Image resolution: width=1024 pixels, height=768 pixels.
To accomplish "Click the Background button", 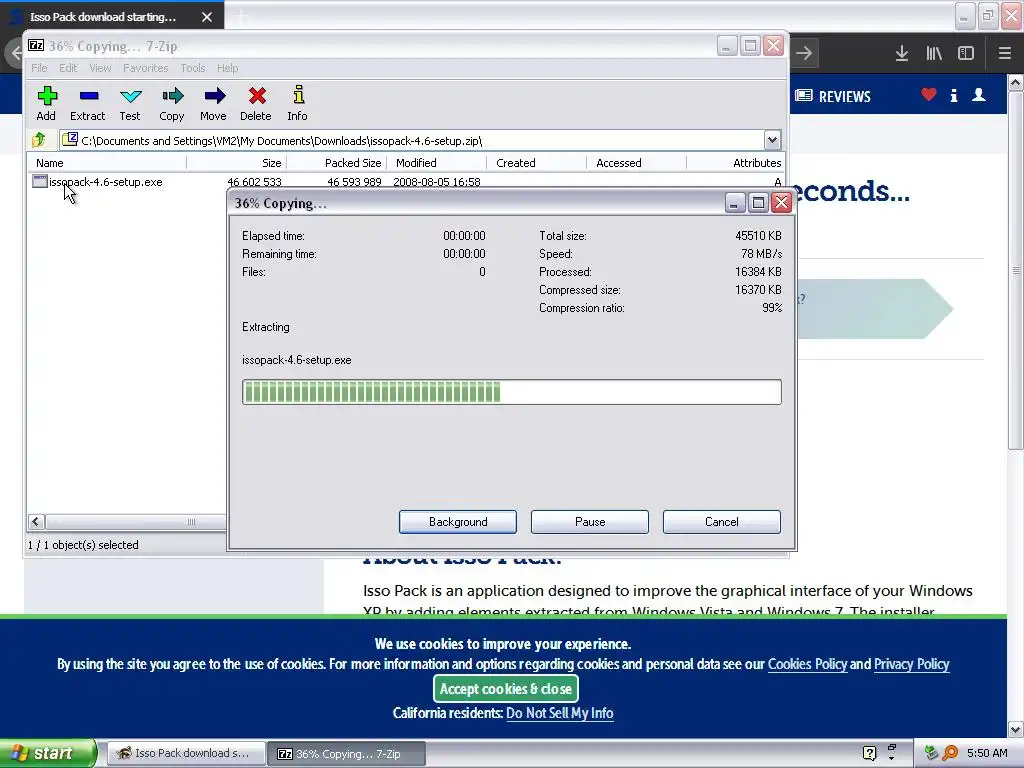I will pos(458,522).
